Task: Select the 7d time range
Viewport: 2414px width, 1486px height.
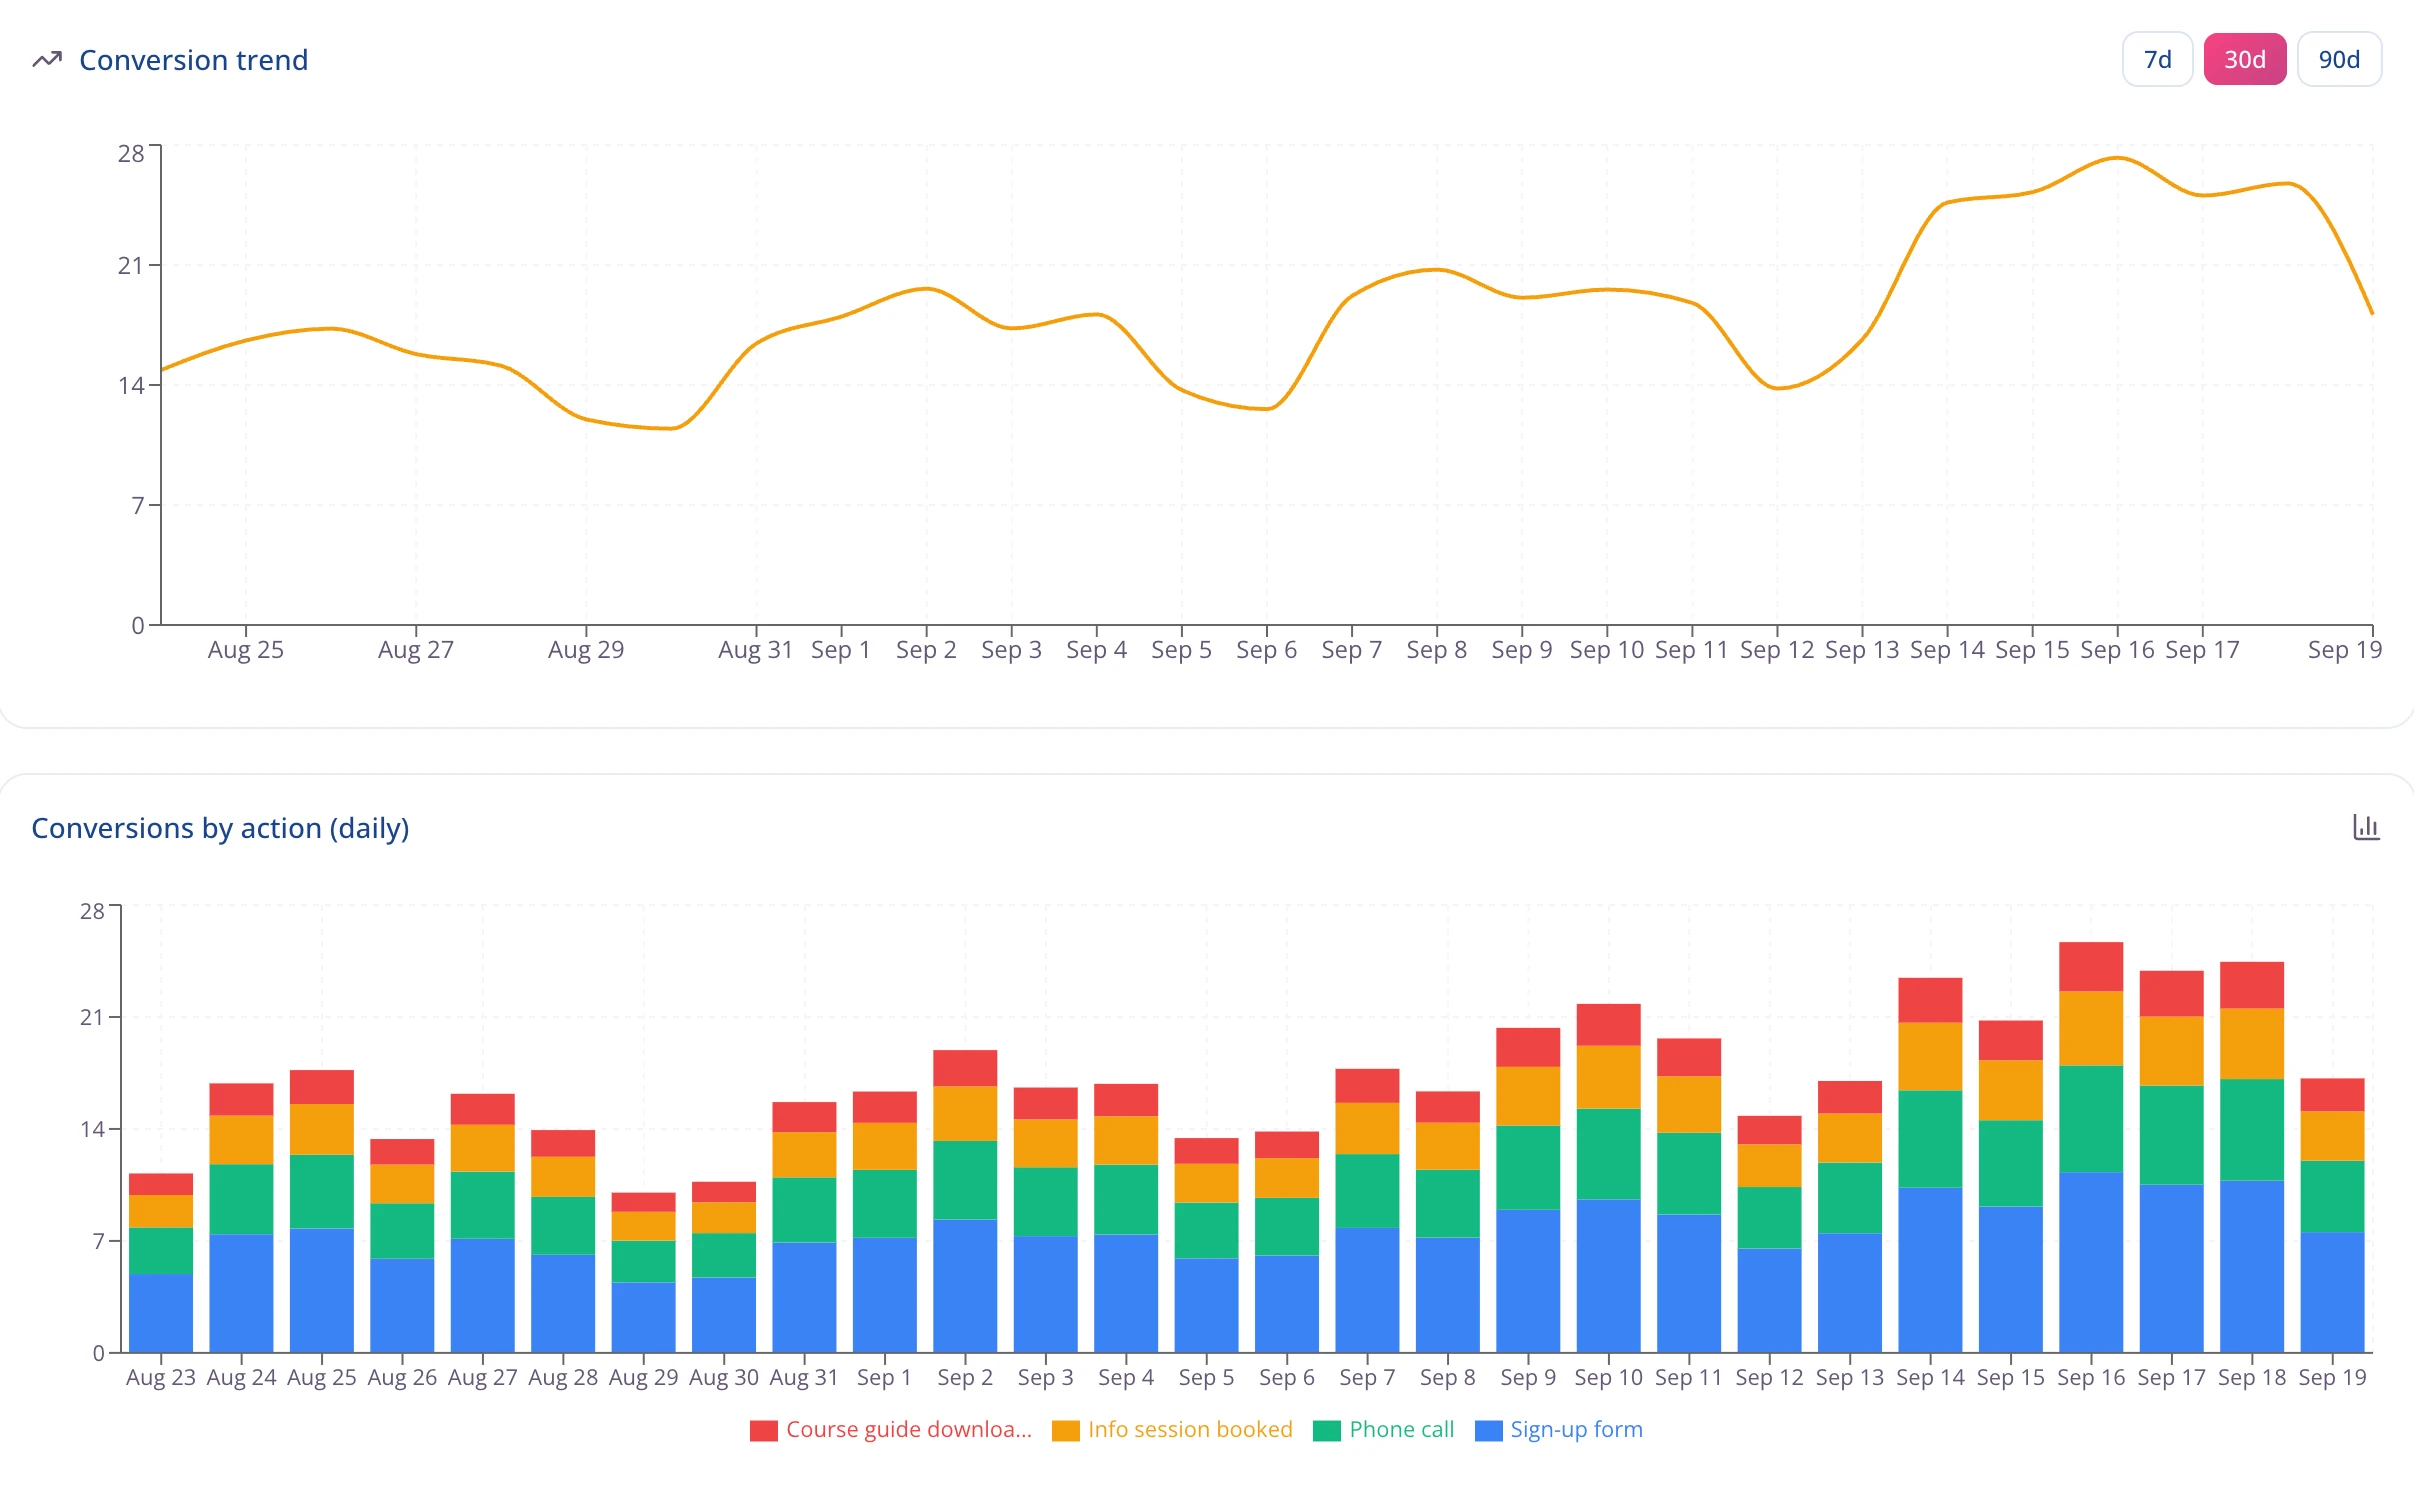Action: [2157, 60]
